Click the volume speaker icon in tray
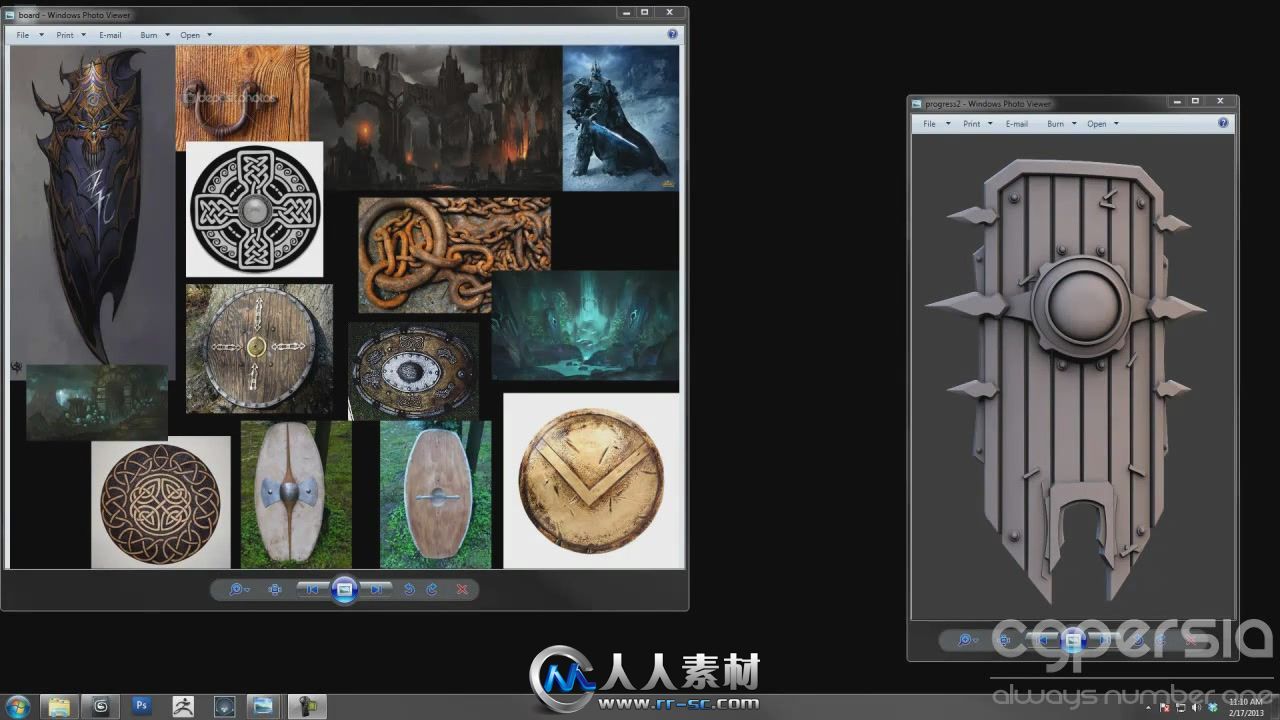The image size is (1280, 720). 1196,708
